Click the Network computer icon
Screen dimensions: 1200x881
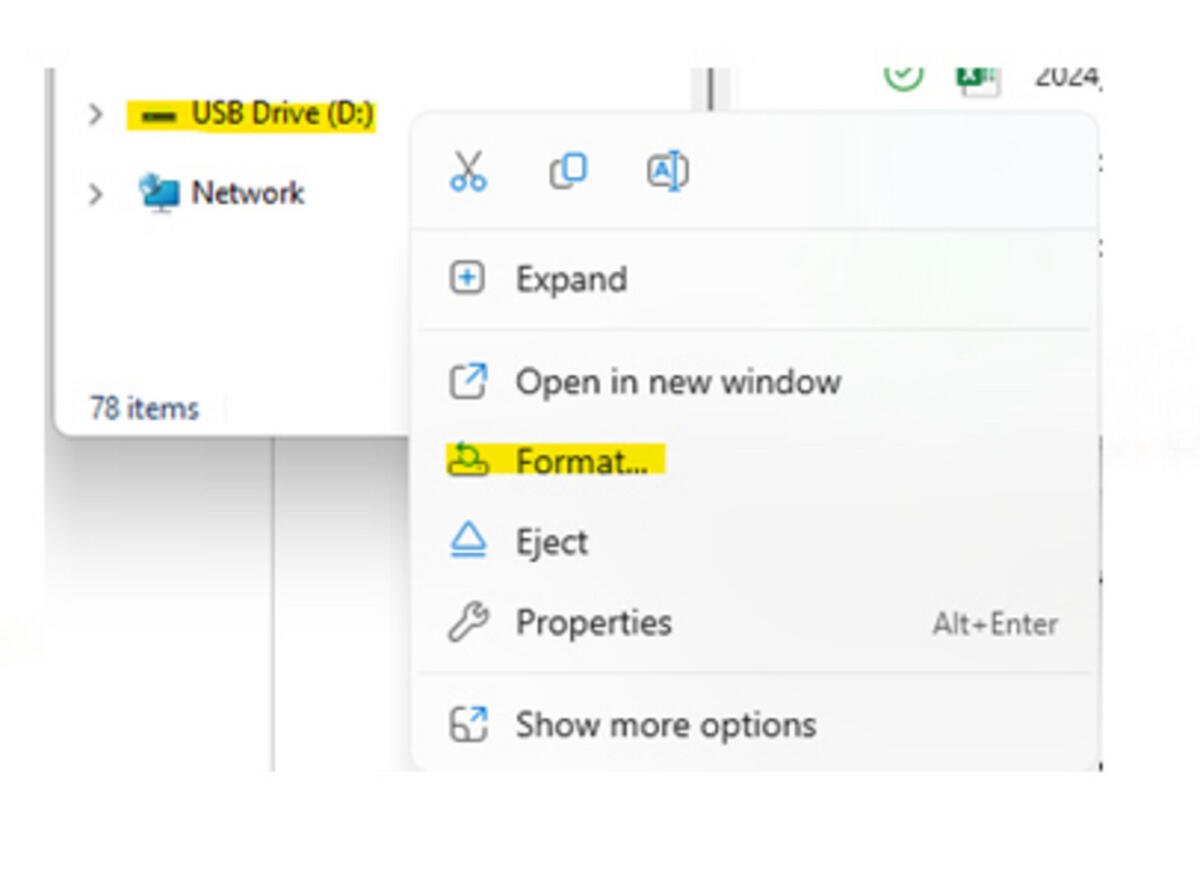[159, 193]
